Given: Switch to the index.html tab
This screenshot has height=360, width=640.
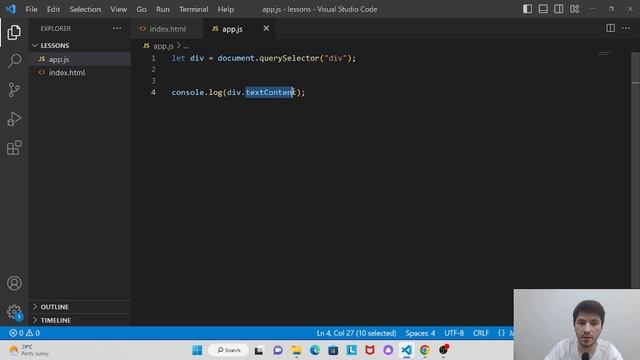Looking at the screenshot, I should point(167,29).
